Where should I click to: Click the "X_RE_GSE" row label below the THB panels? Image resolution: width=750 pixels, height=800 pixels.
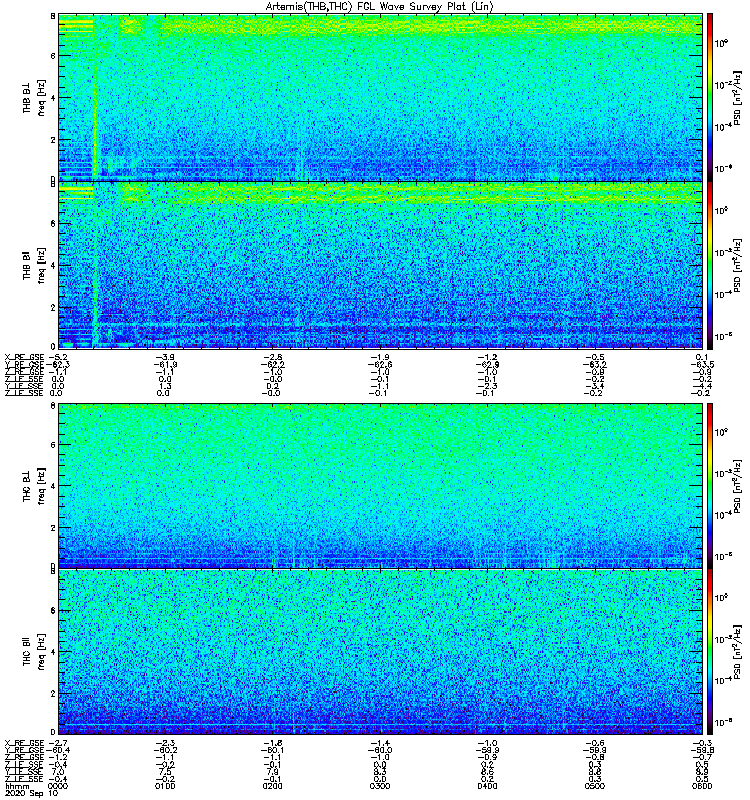[x=24, y=357]
